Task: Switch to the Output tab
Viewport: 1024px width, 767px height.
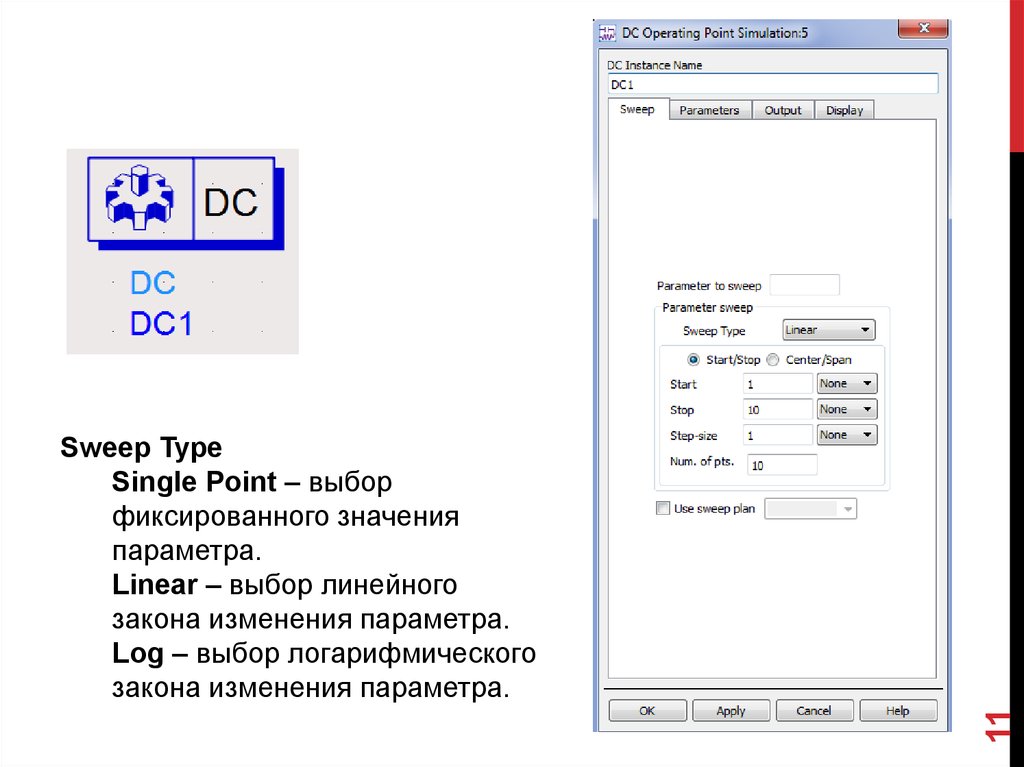Action: (x=783, y=110)
